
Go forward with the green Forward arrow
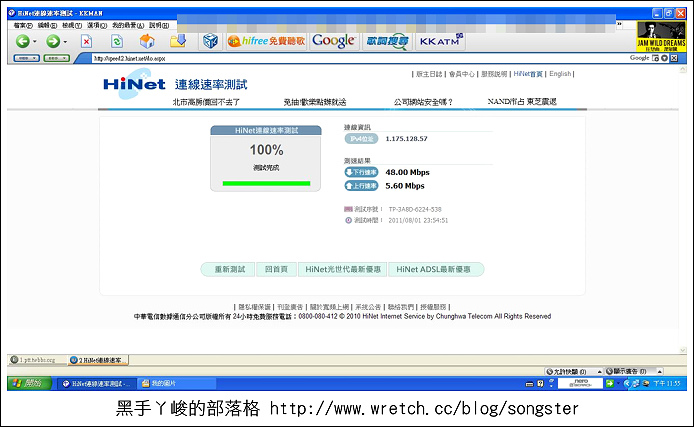pos(53,42)
